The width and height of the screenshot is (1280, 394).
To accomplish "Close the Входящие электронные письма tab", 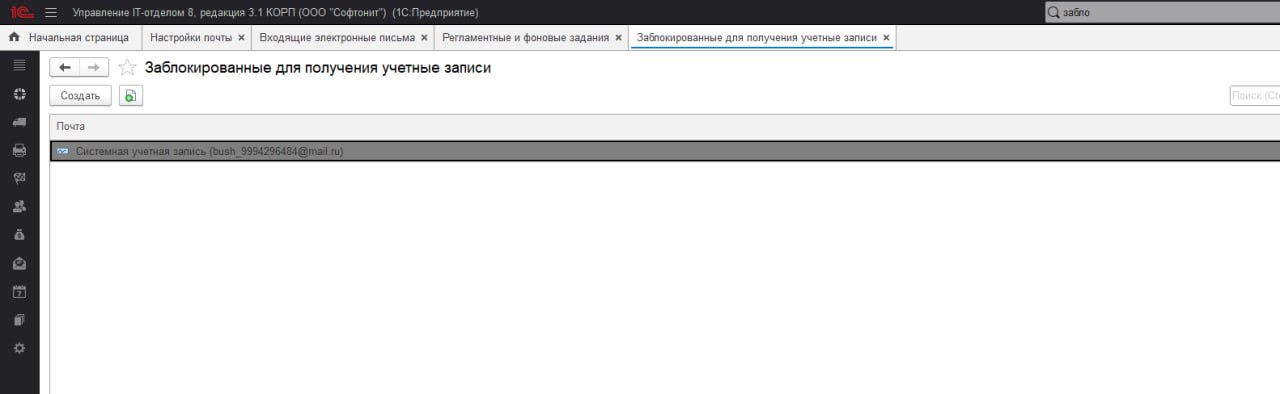I will tap(424, 37).
